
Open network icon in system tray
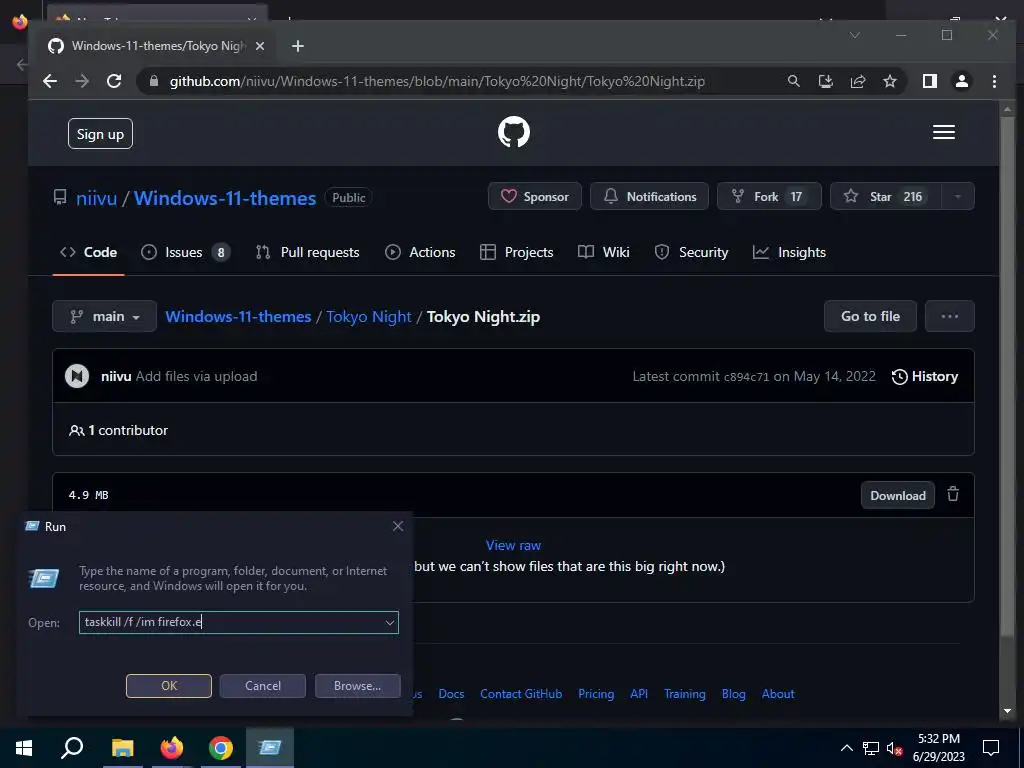point(871,748)
